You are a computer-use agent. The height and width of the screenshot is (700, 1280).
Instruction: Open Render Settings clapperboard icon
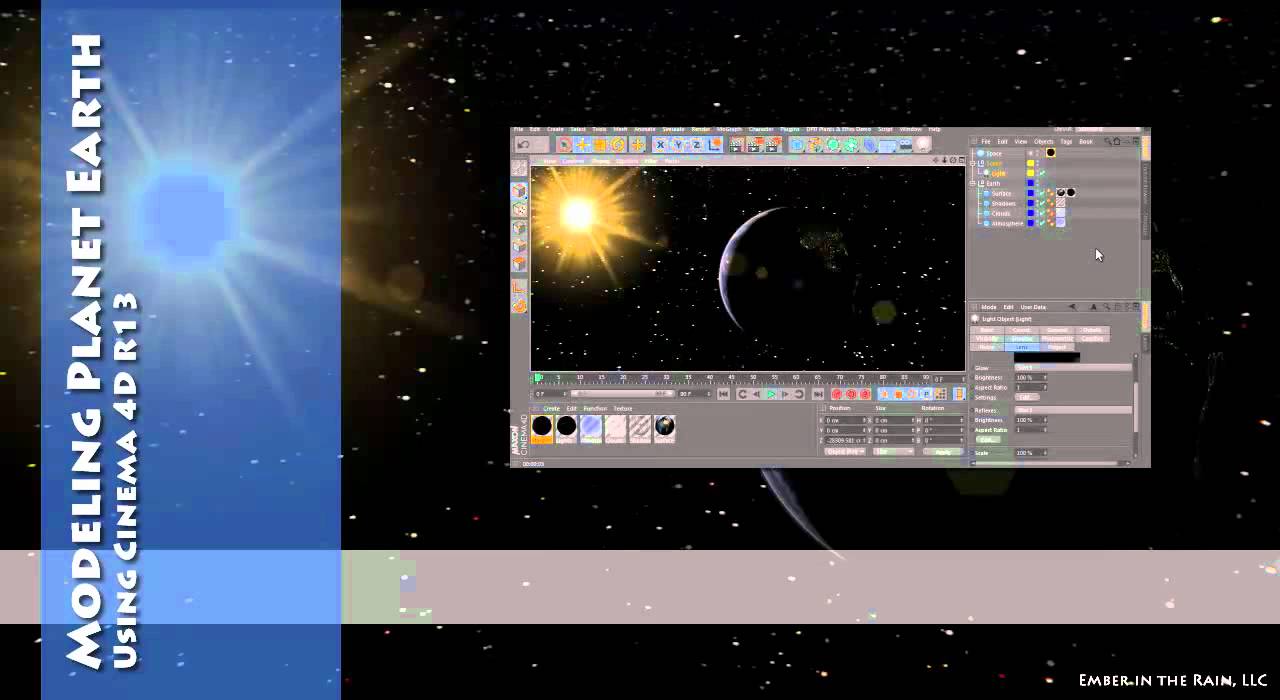(x=772, y=144)
